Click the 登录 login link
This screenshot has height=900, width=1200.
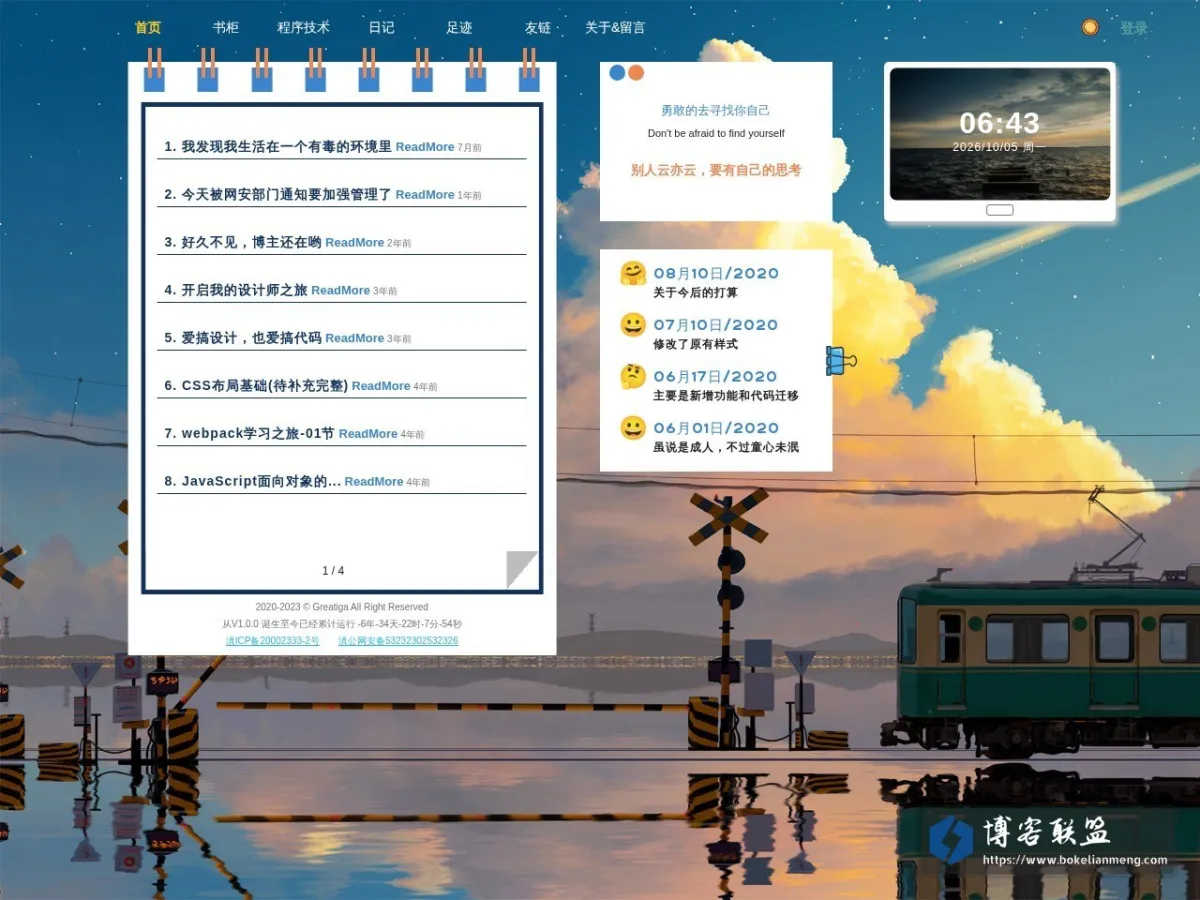pos(1134,28)
